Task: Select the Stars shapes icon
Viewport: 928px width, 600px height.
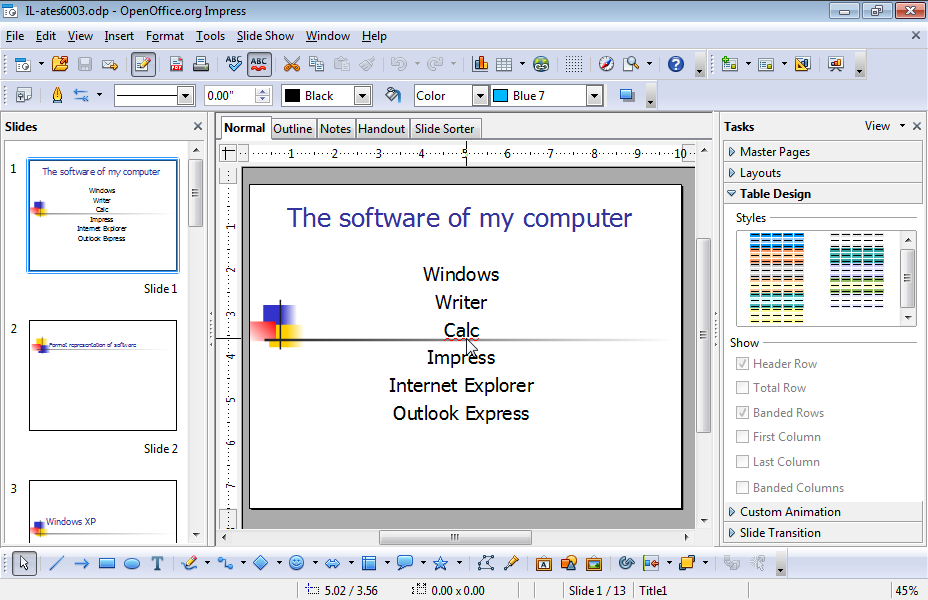Action: 440,563
